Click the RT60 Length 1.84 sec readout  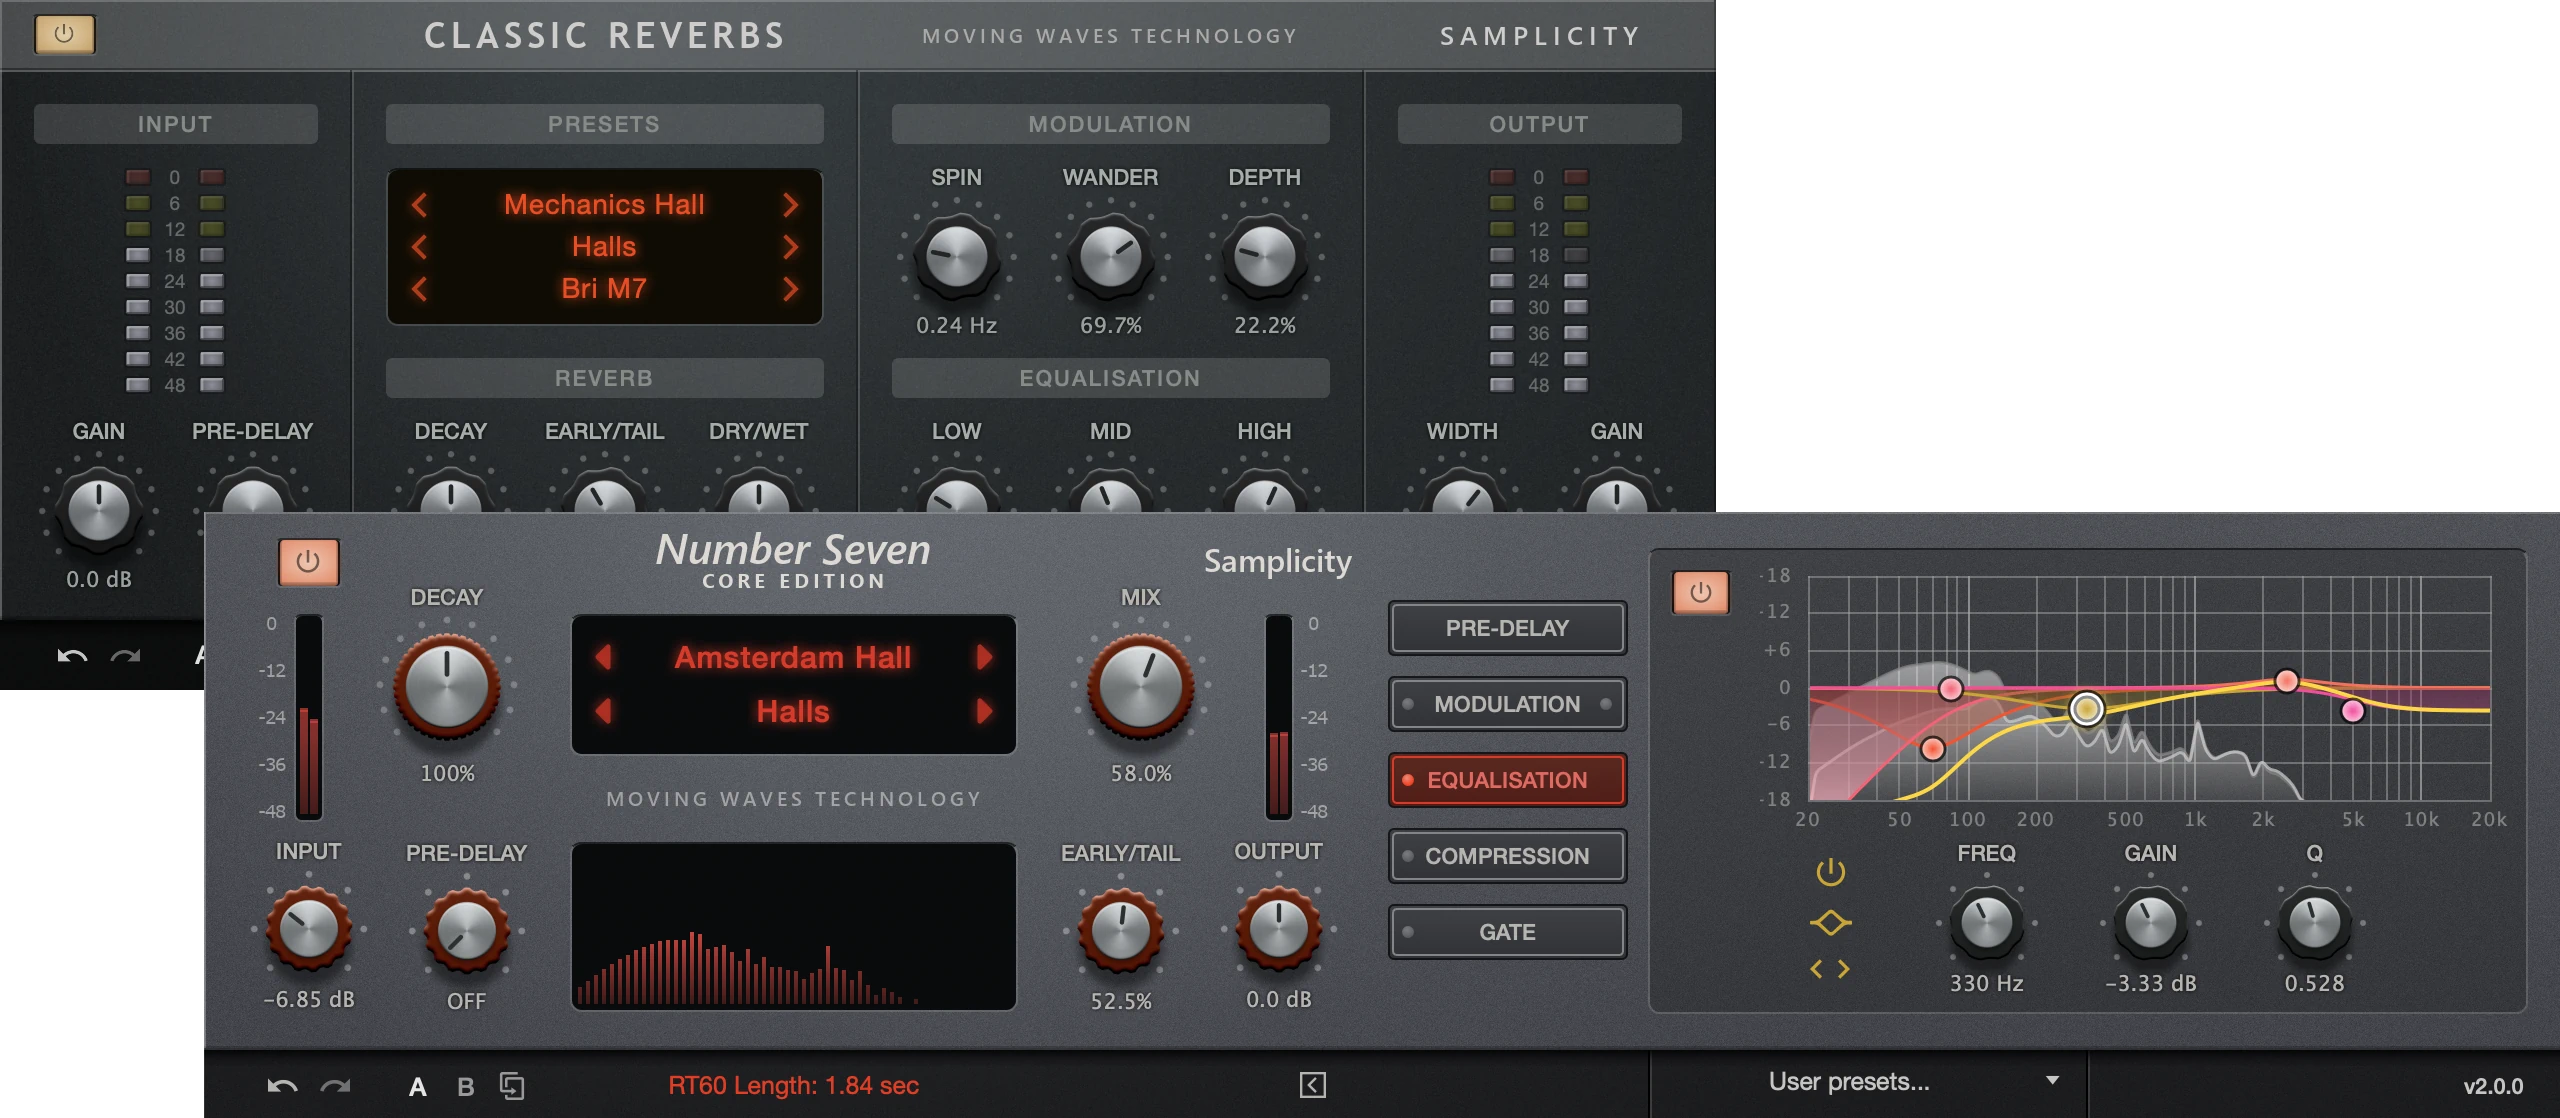click(793, 1085)
